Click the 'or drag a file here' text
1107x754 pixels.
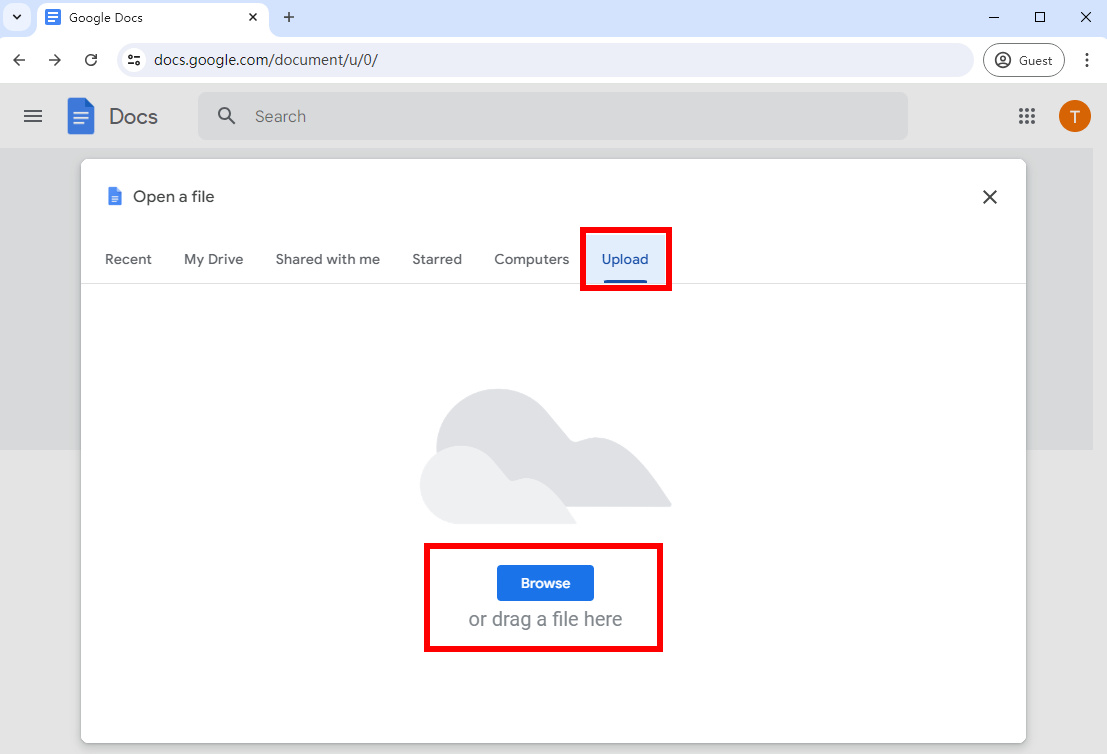[x=545, y=619]
